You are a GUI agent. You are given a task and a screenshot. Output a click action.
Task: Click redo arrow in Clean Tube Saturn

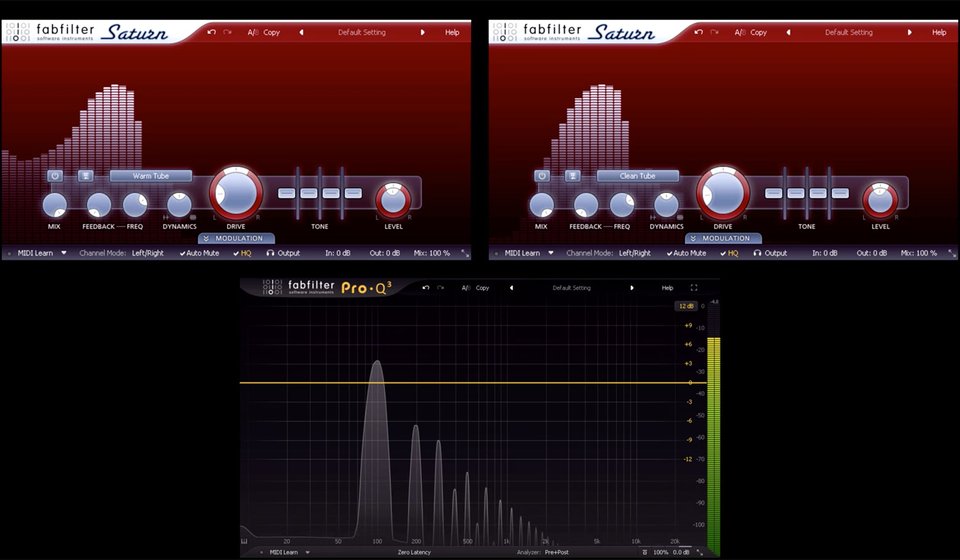(715, 32)
